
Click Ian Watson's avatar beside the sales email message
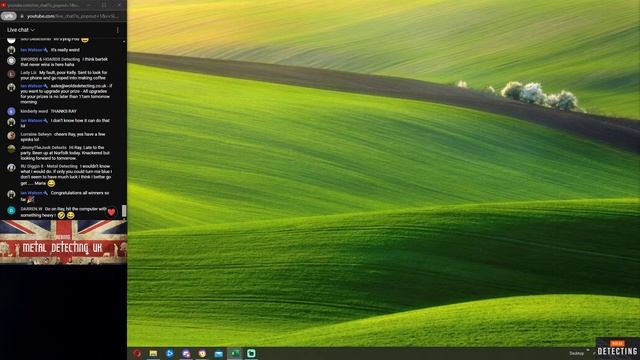[x=11, y=87]
